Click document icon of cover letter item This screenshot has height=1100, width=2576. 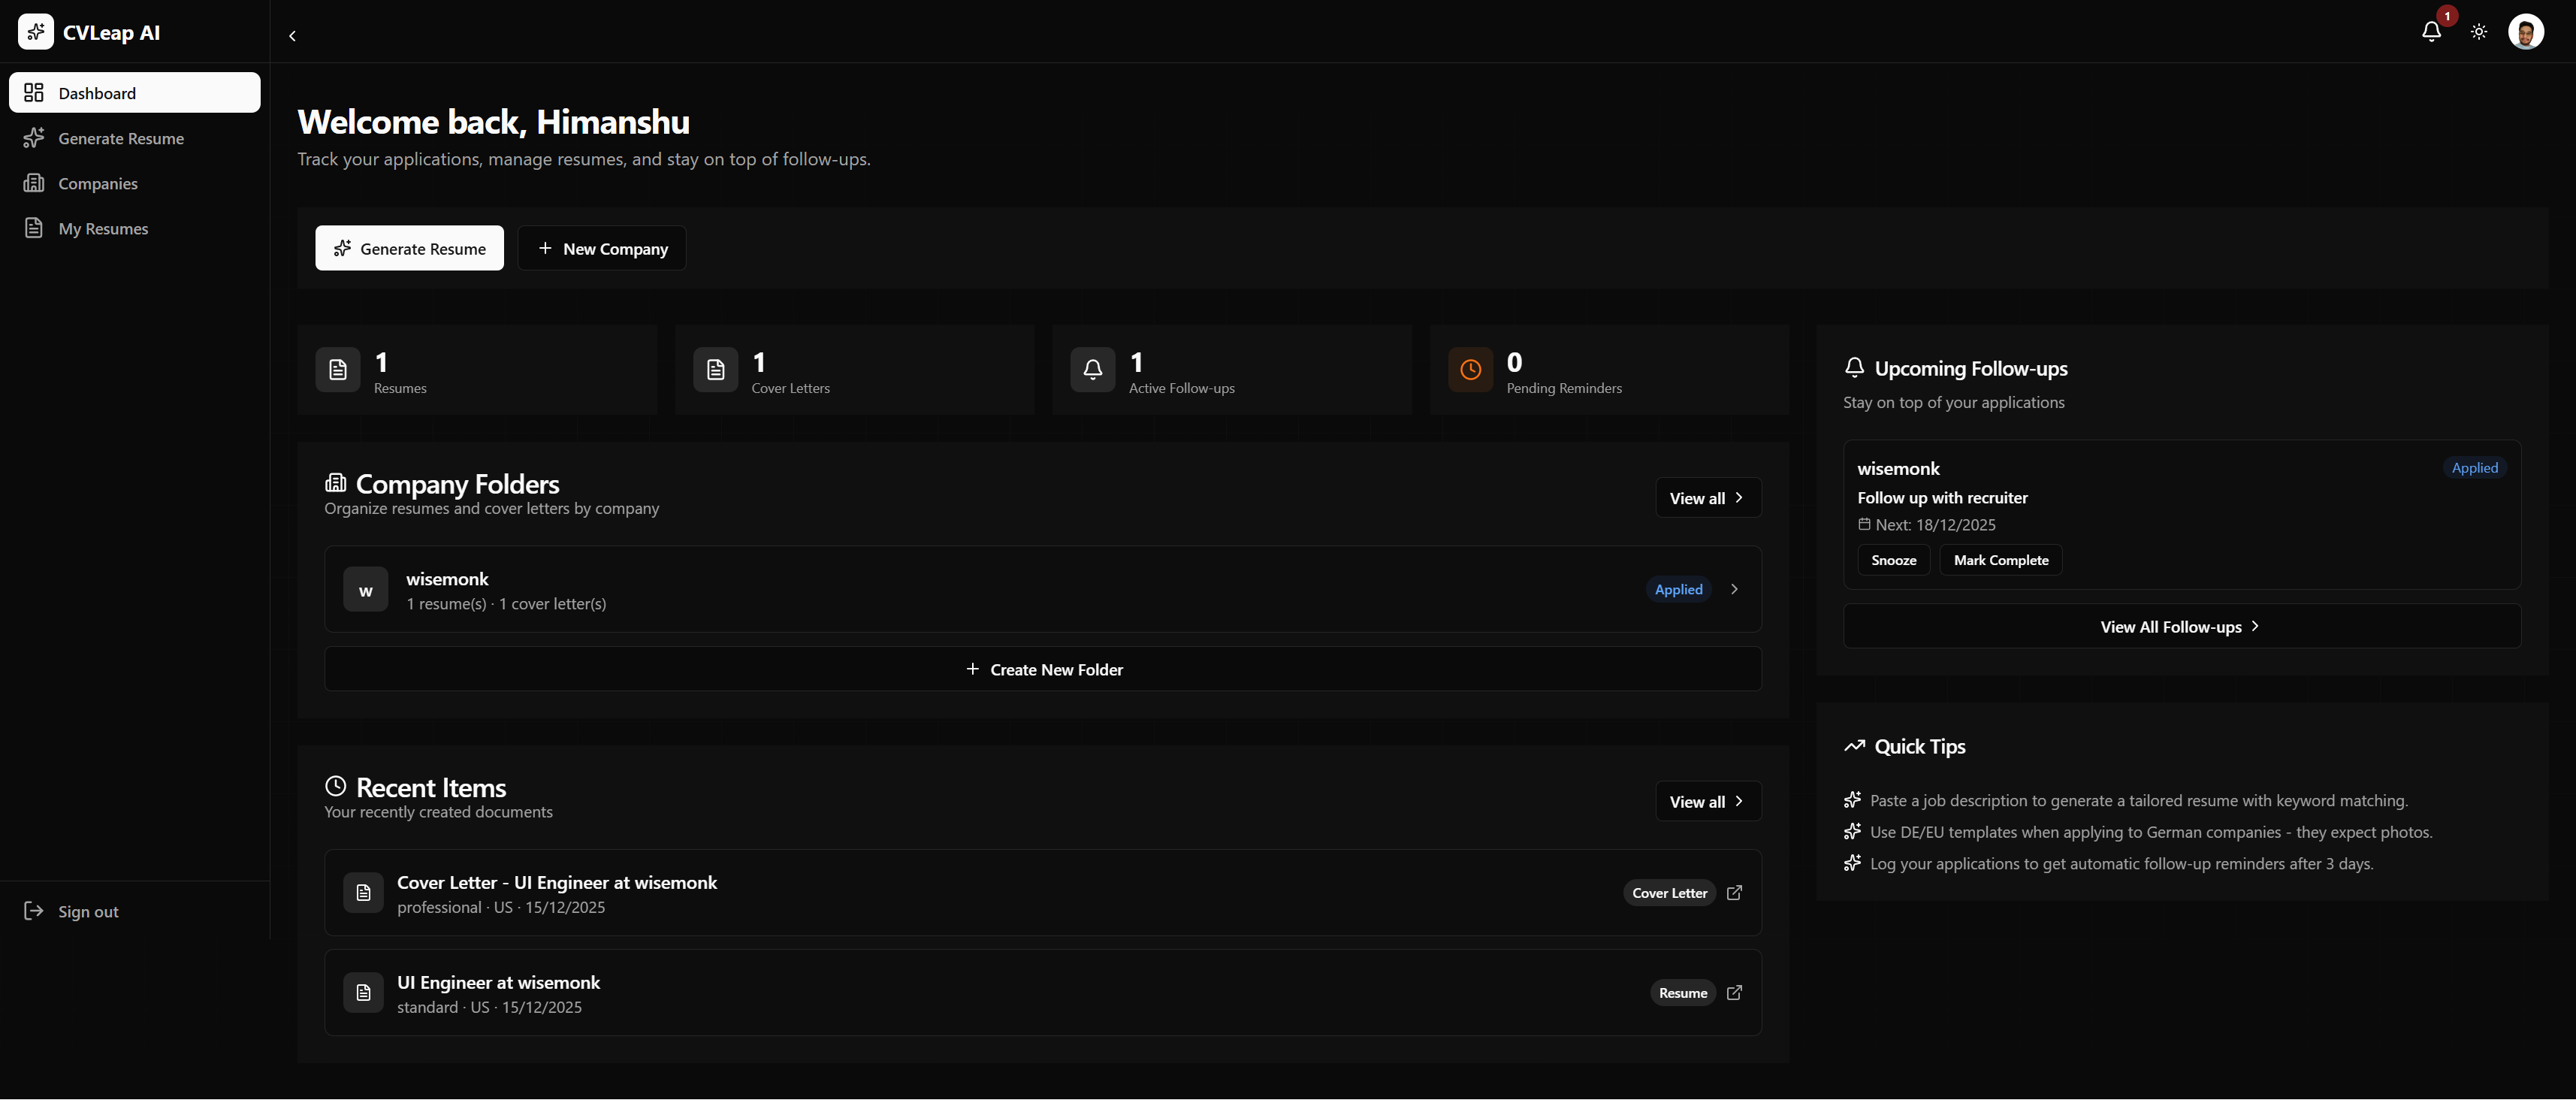coord(364,893)
